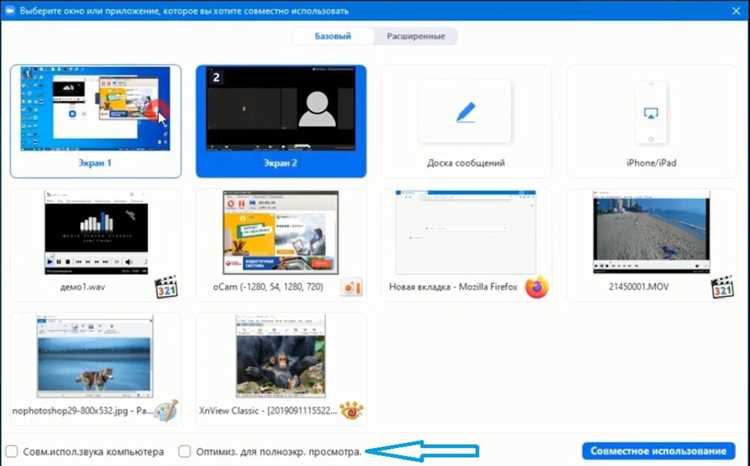Click the XnView Classic app icon
This screenshot has height=466, width=750.
(x=352, y=411)
